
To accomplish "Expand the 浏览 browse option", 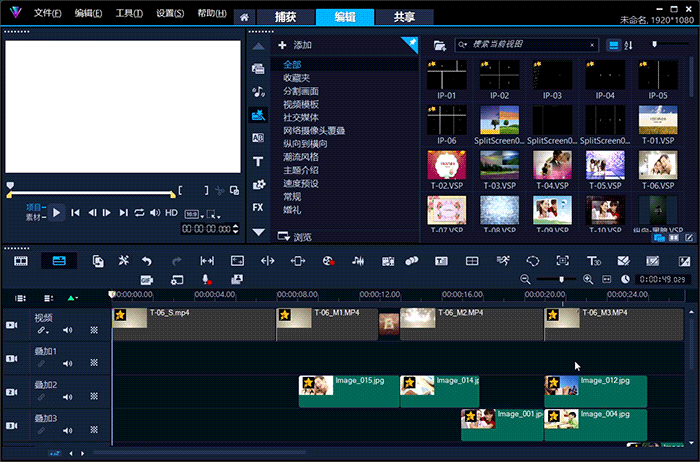I will [x=302, y=237].
